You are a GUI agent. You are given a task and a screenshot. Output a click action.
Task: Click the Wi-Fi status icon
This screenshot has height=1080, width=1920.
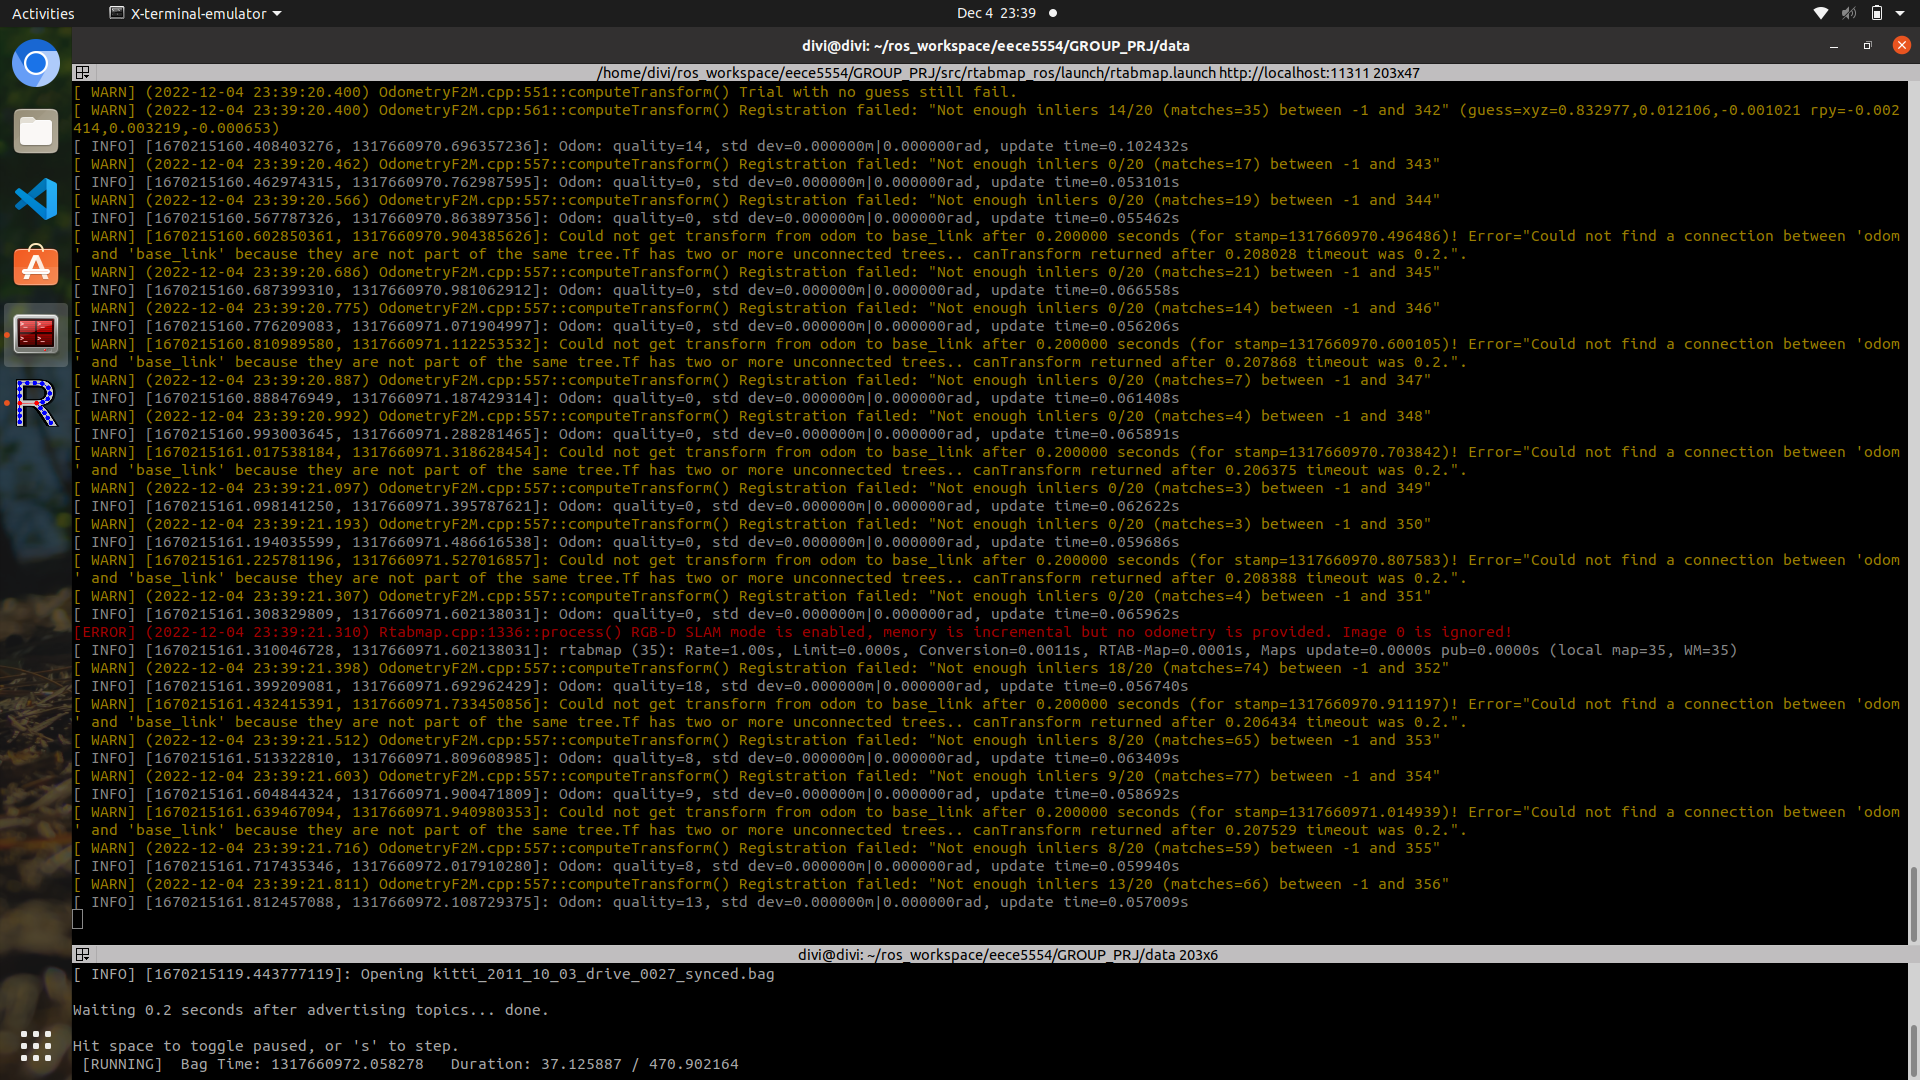coord(1820,13)
